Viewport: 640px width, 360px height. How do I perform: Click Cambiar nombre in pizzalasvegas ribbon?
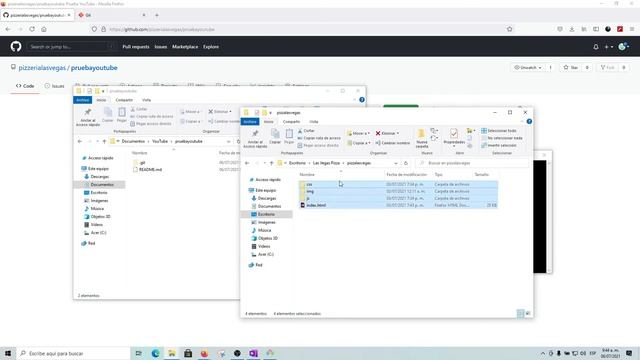pos(392,143)
